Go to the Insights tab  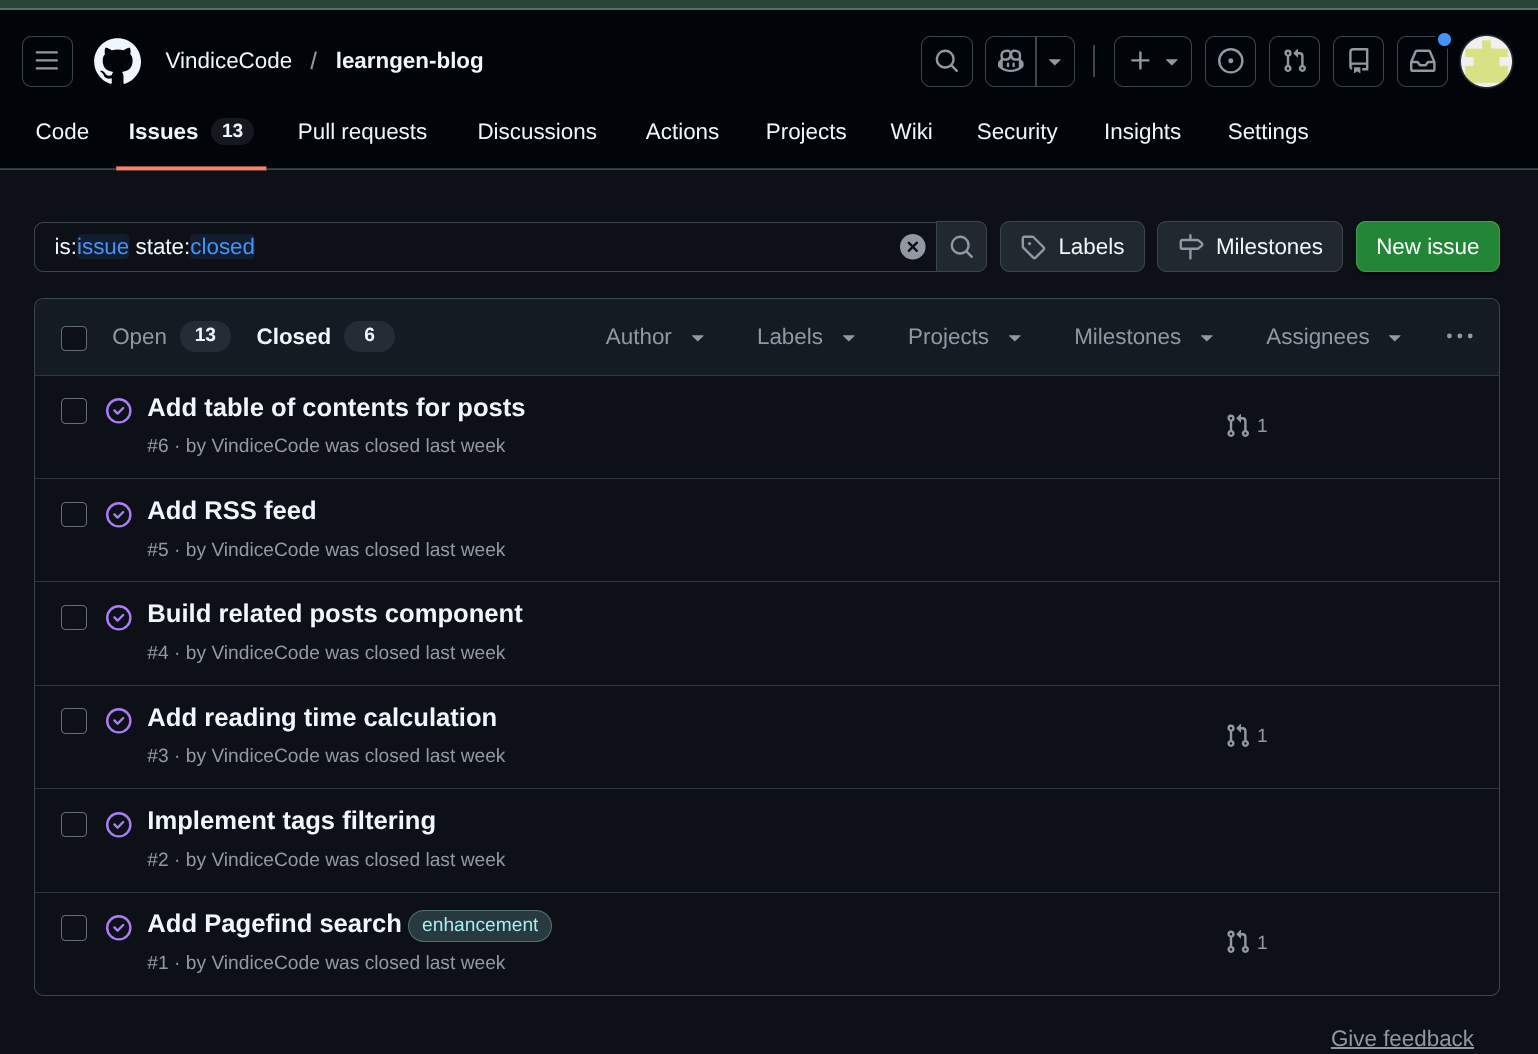(1142, 131)
